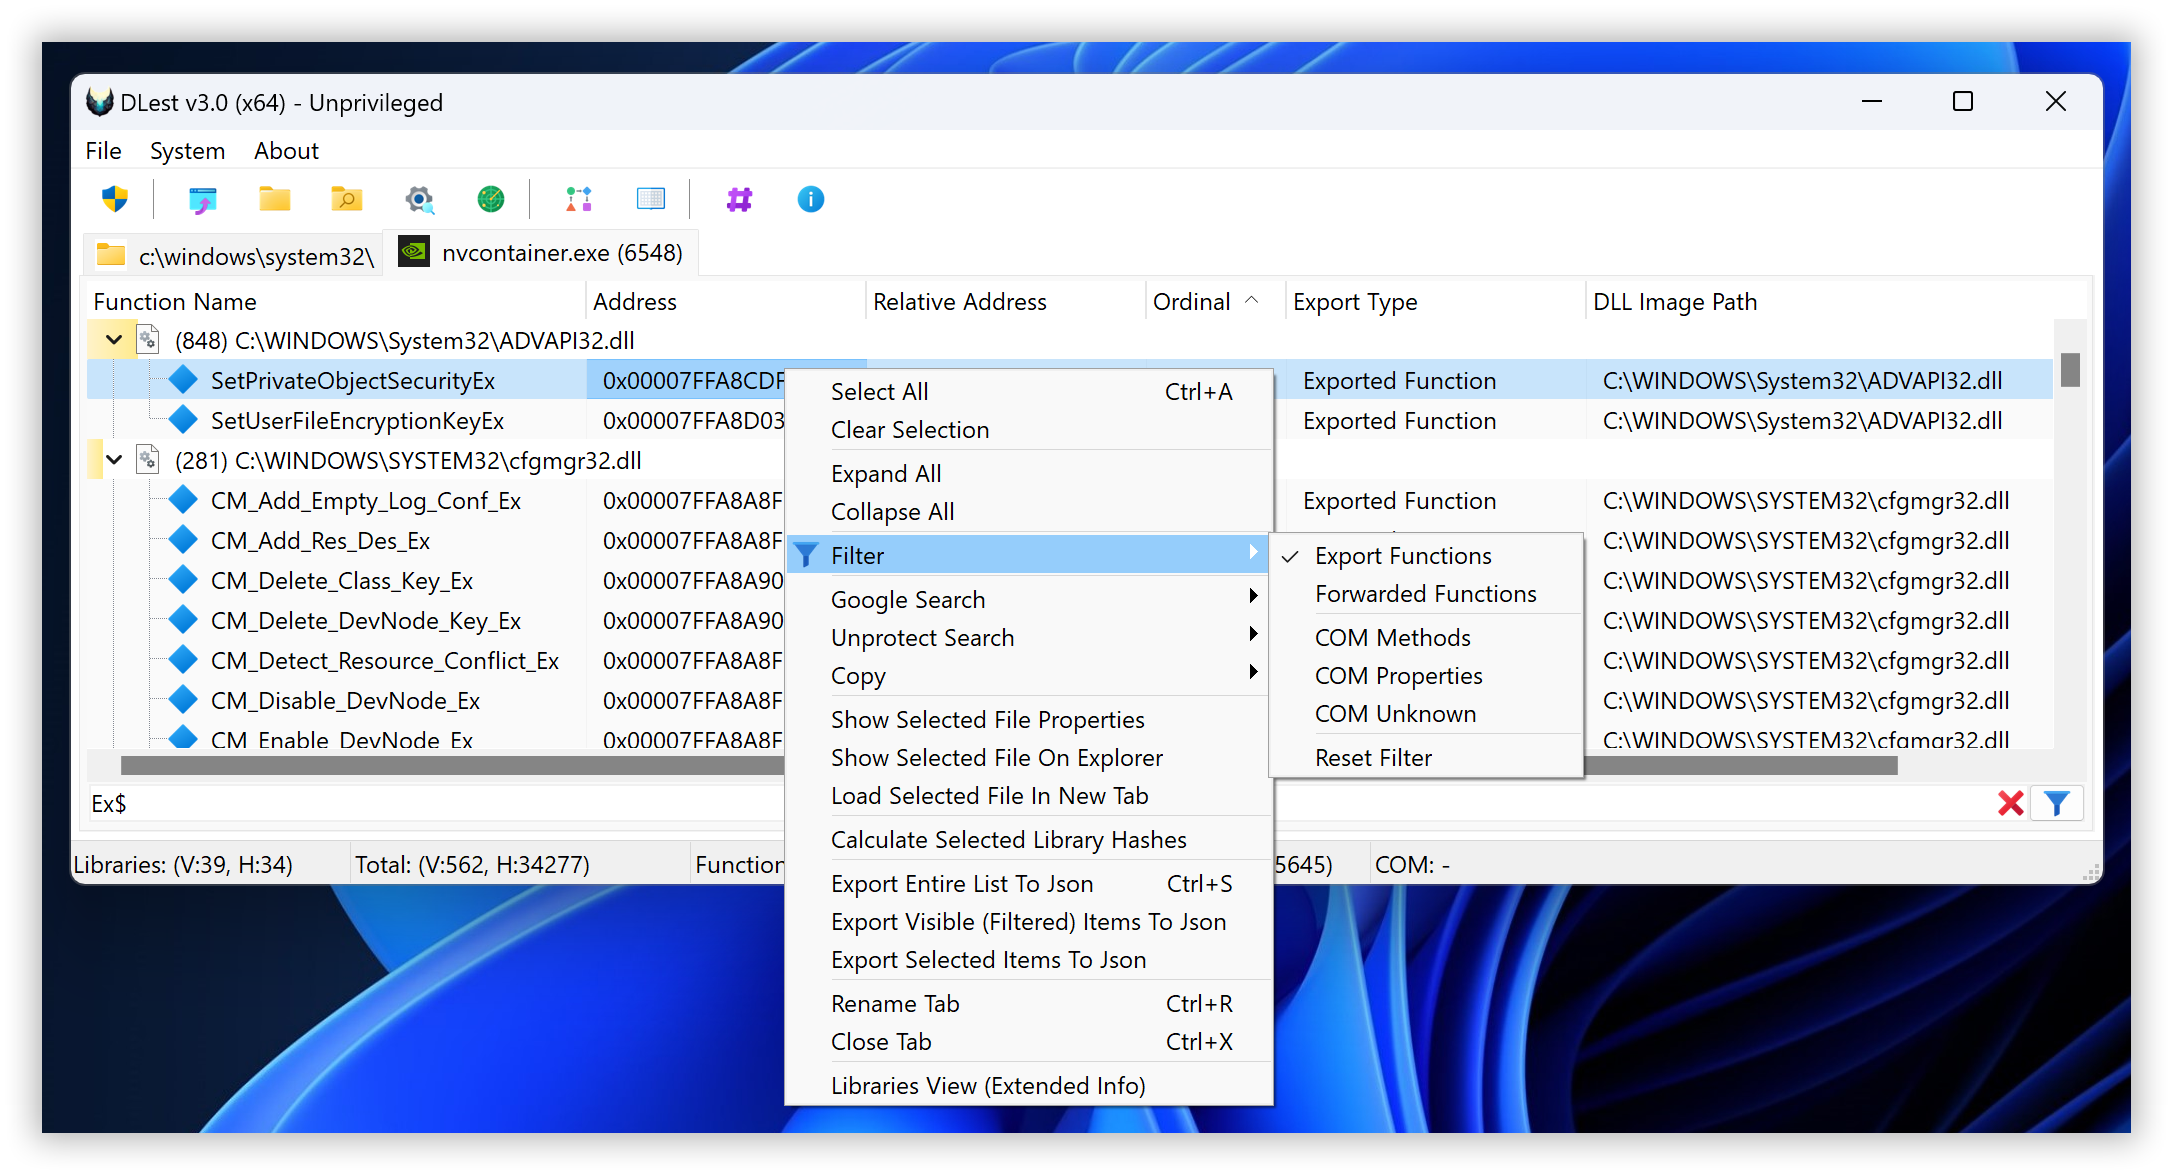This screenshot has width=2173, height=1175.
Task: Click the purple hash symbol icon
Action: (739, 199)
